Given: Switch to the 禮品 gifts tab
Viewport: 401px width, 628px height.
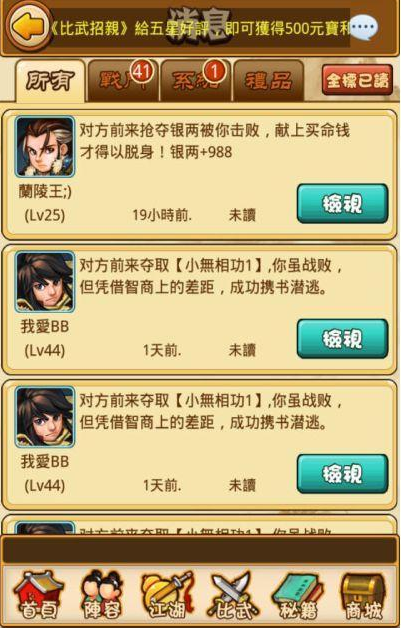Looking at the screenshot, I should coord(268,81).
